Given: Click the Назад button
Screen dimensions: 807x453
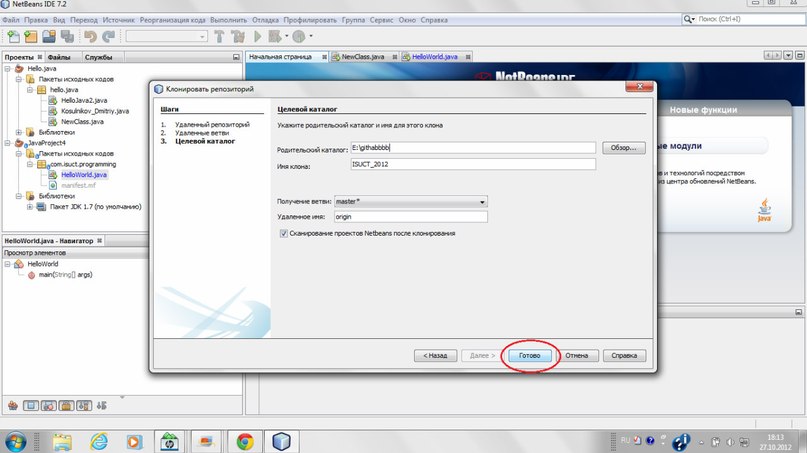Looking at the screenshot, I should 435,355.
